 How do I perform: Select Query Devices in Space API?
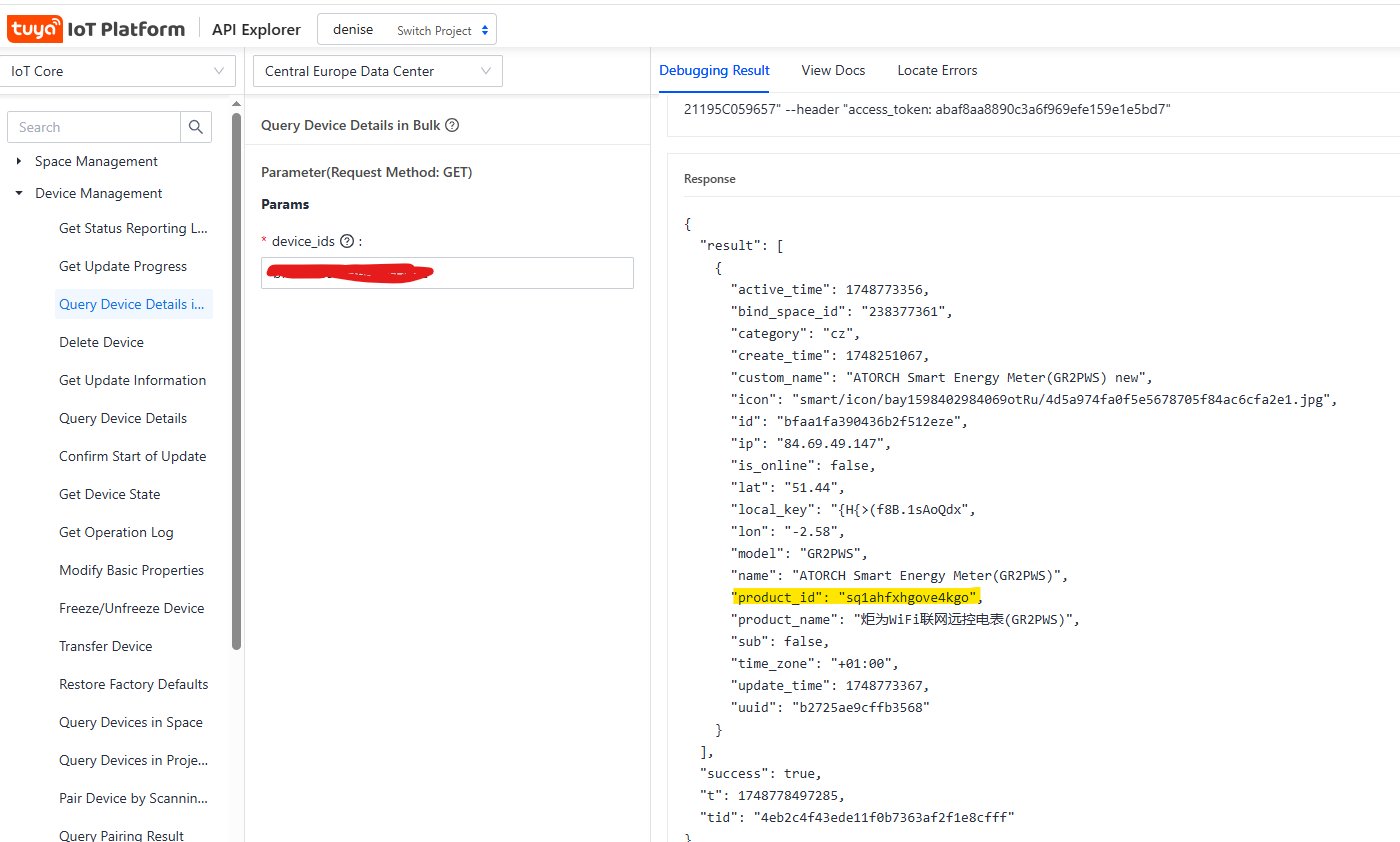130,722
